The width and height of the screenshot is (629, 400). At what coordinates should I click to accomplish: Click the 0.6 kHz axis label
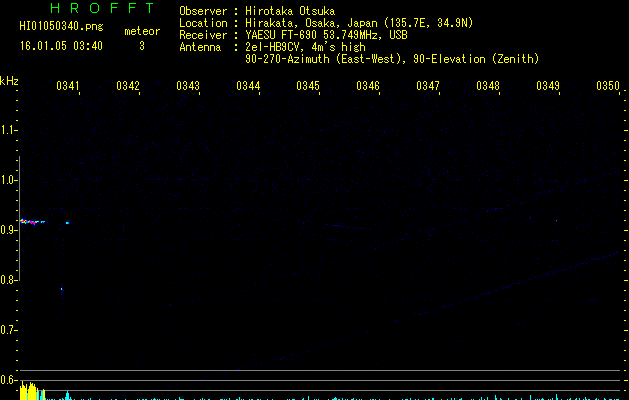[8, 380]
